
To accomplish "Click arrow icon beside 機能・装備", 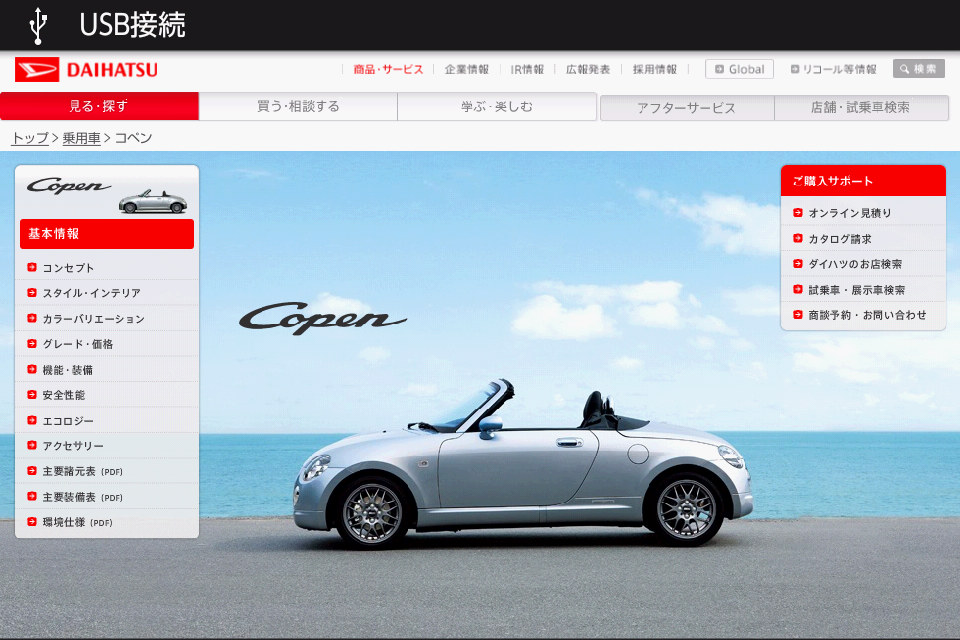I will click(x=32, y=369).
